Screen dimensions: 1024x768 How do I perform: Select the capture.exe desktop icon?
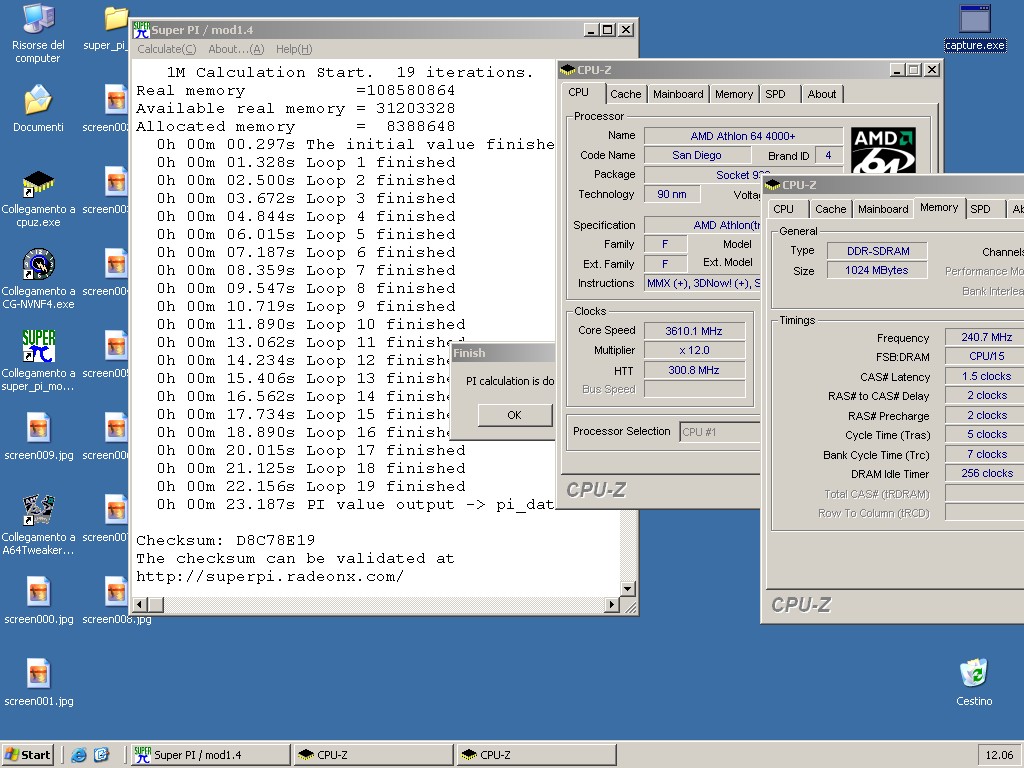(x=975, y=27)
